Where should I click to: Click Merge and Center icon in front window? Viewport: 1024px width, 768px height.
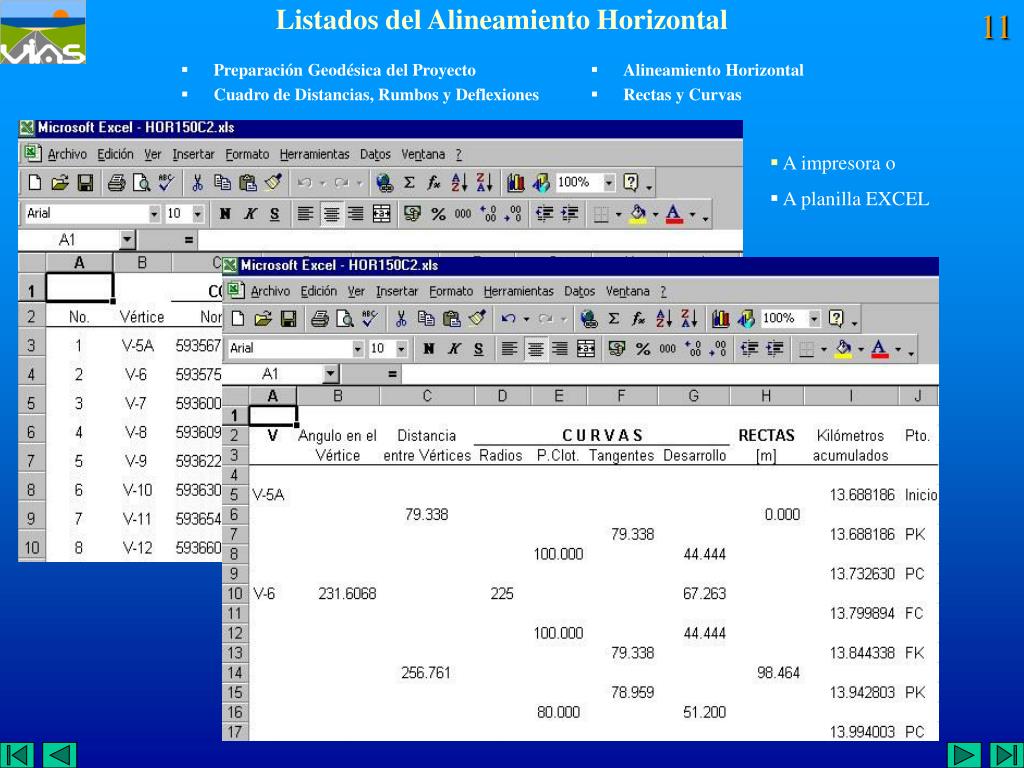point(586,349)
